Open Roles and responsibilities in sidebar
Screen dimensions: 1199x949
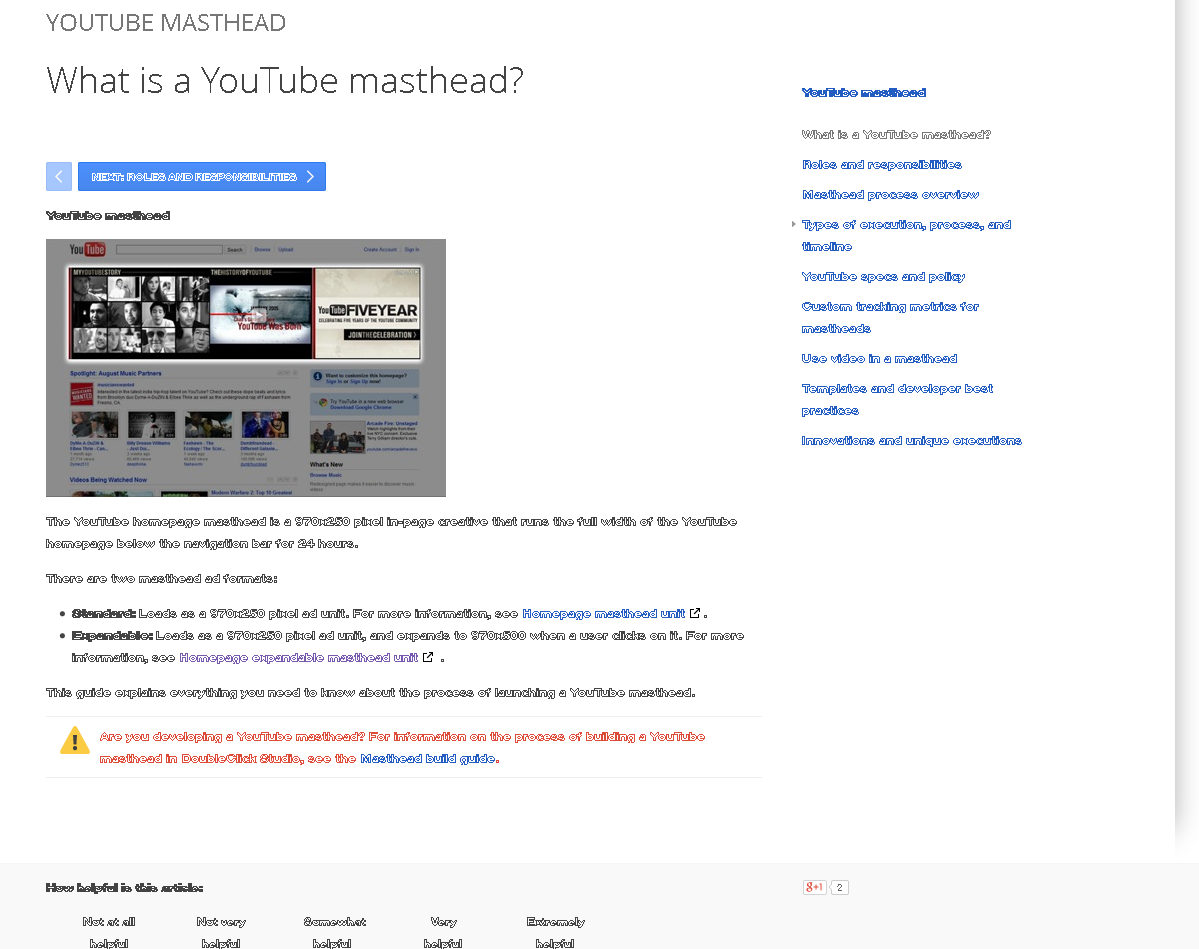click(882, 164)
